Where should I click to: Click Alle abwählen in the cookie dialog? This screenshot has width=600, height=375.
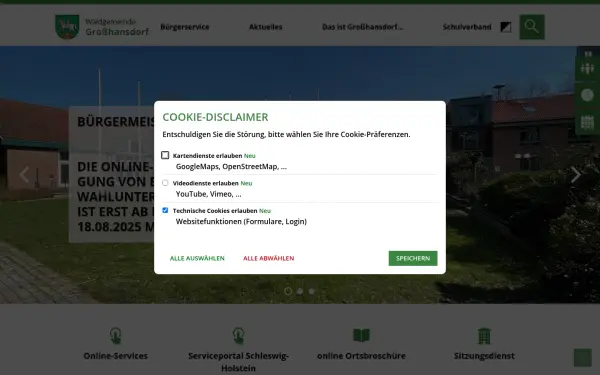(x=269, y=258)
